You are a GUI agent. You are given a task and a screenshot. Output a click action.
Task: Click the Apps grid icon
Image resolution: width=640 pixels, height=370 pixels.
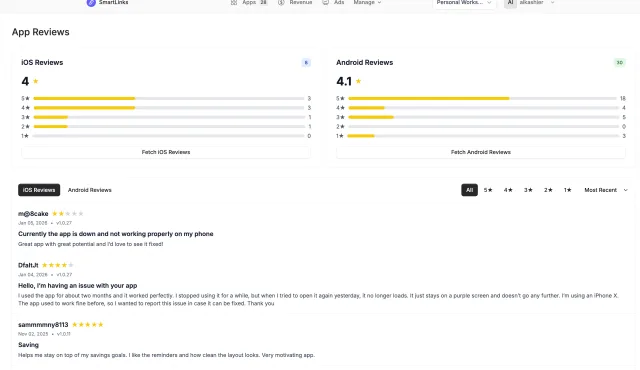click(234, 2)
